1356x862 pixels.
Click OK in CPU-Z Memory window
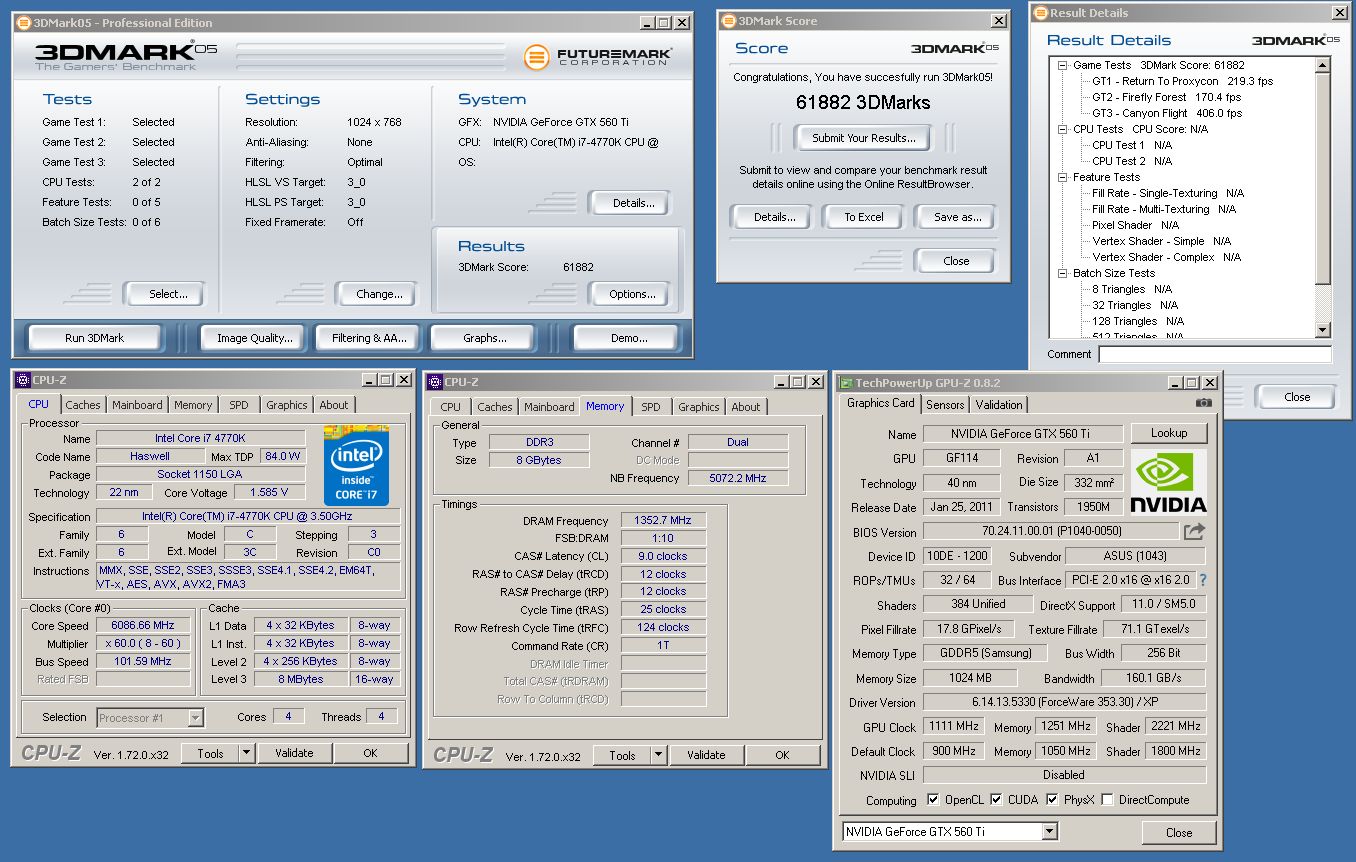[782, 756]
